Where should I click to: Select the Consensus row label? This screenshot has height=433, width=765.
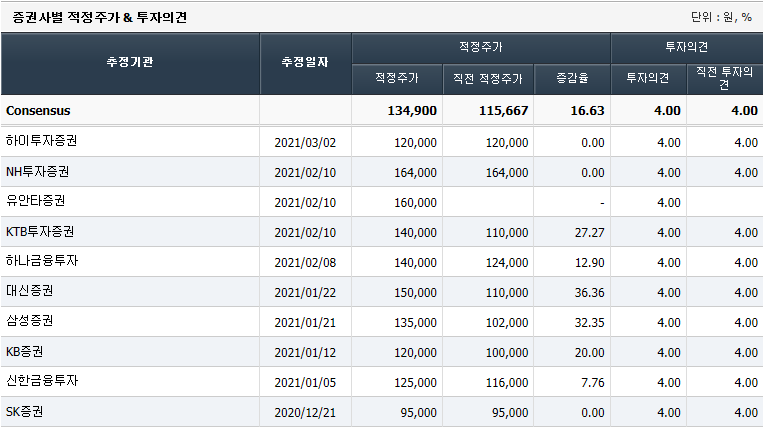coord(38,111)
